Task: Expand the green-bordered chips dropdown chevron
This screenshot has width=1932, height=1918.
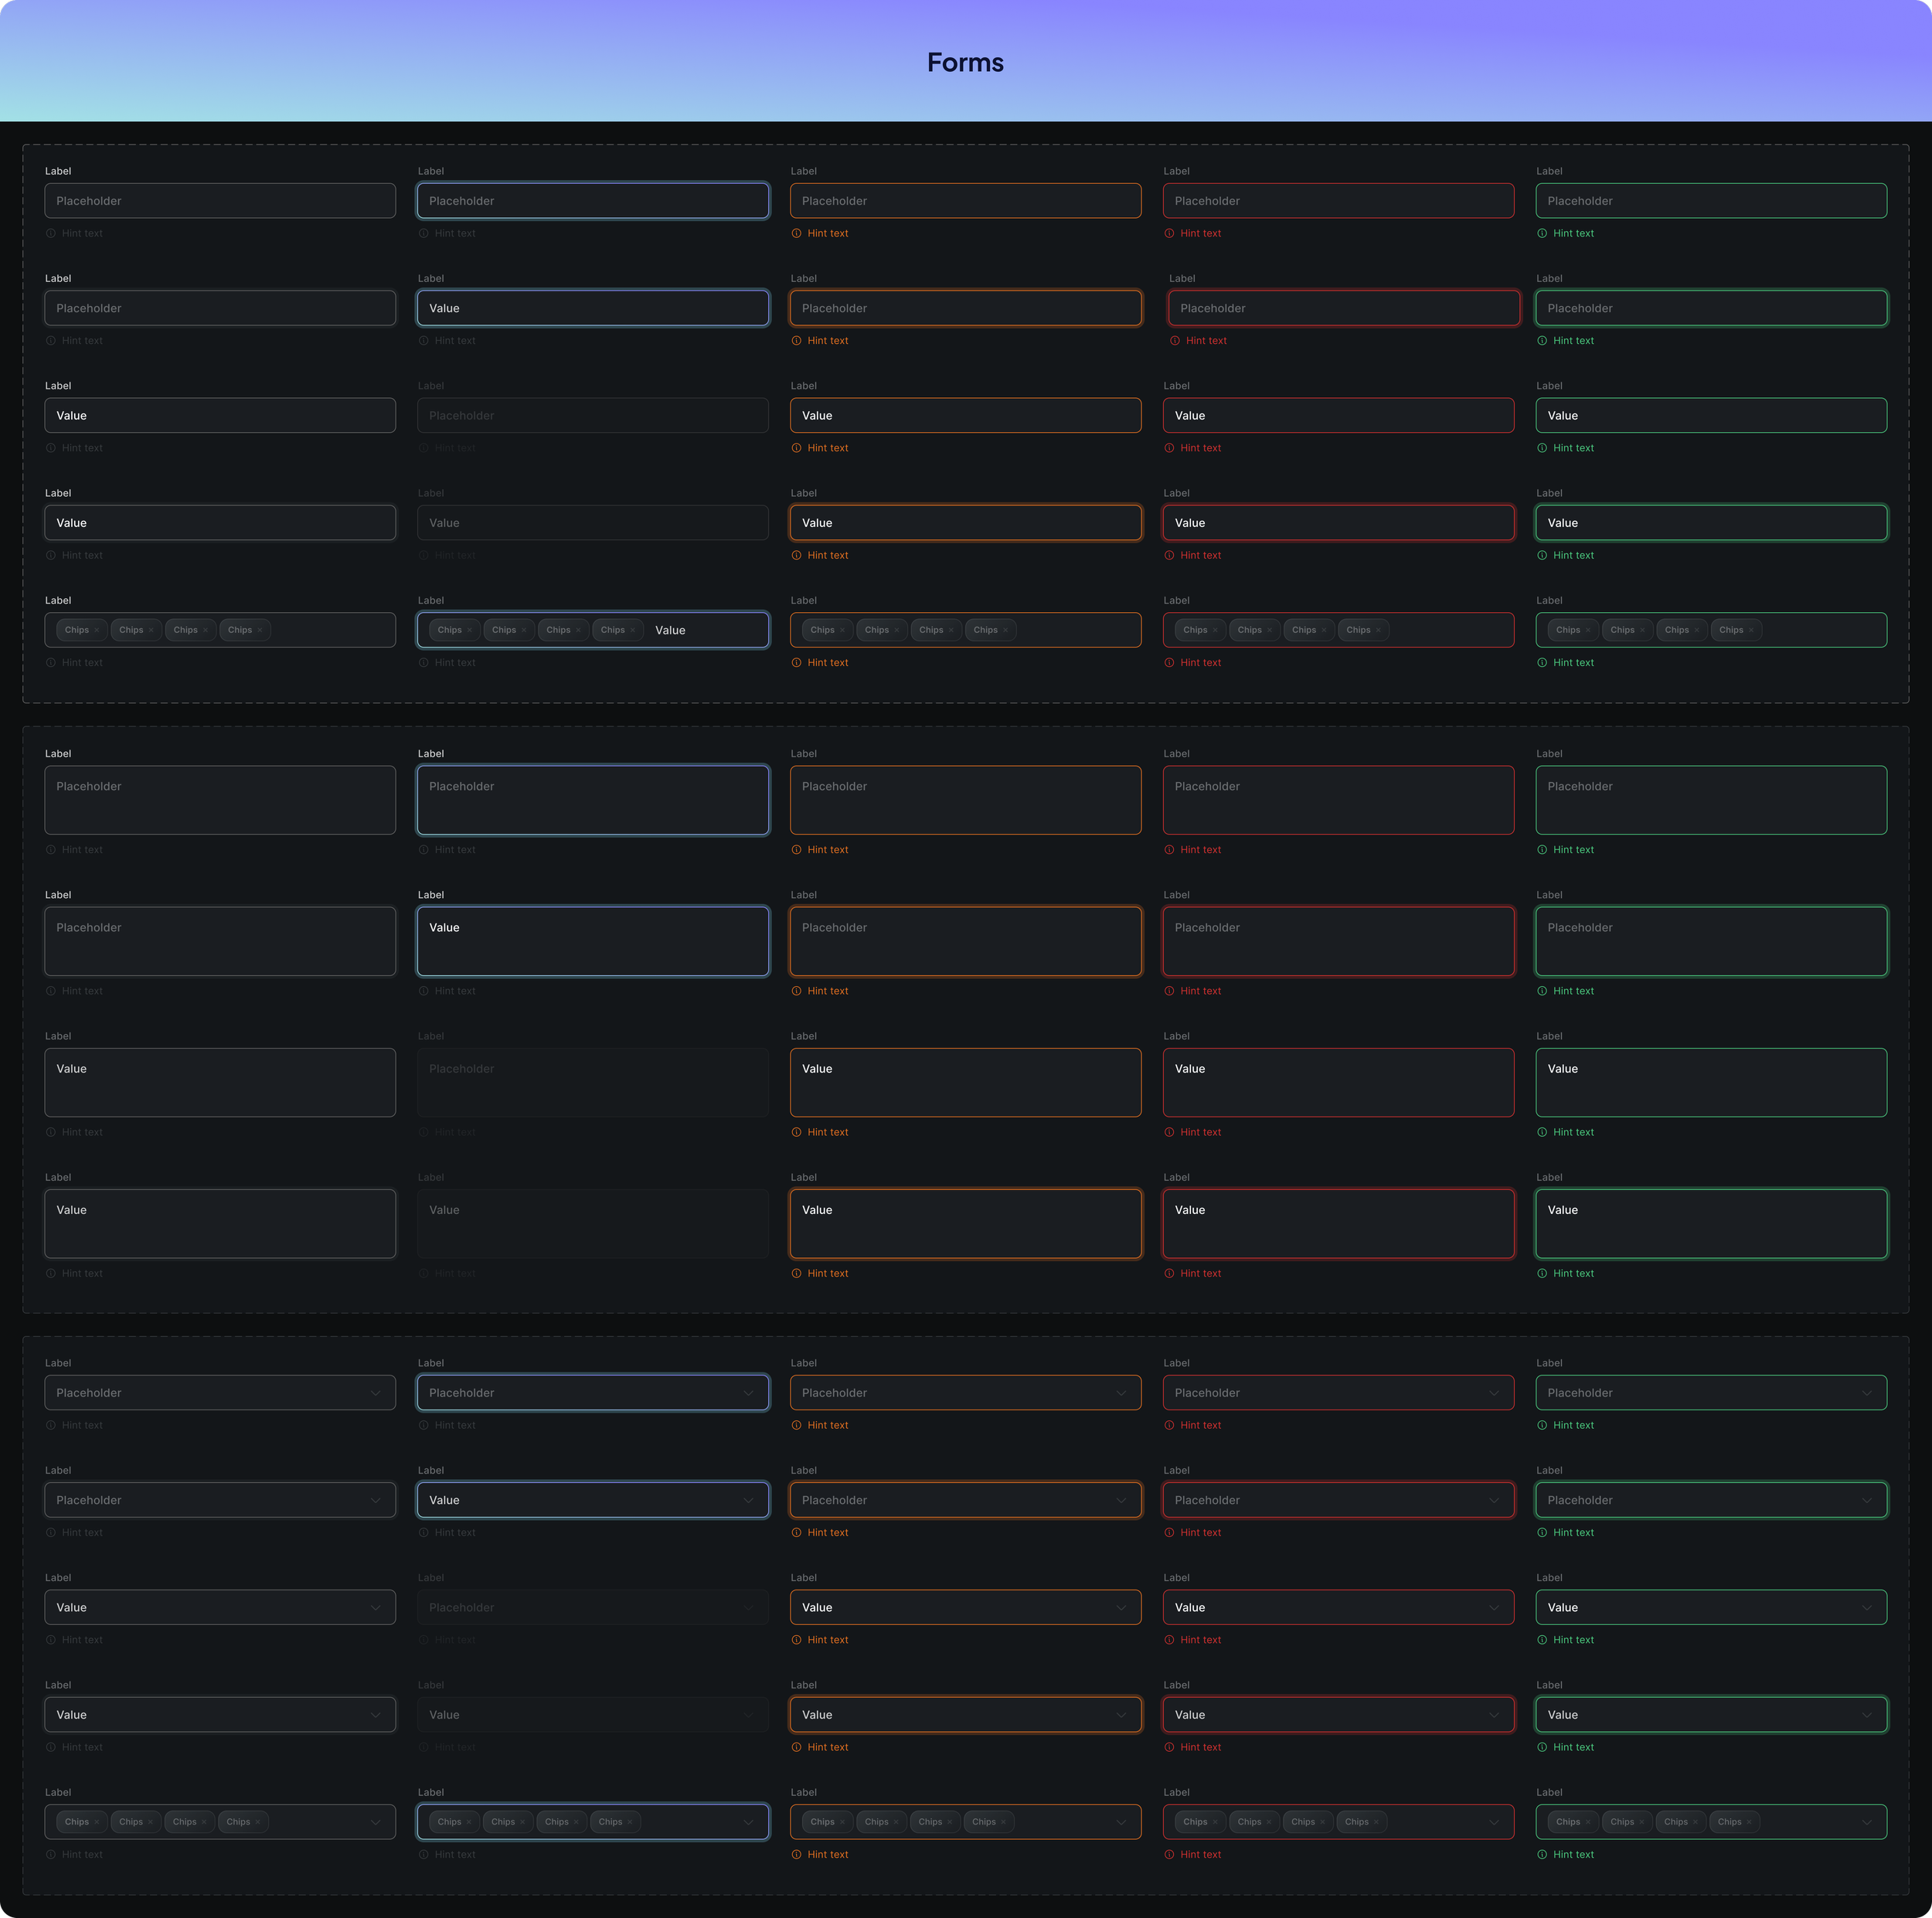Action: pos(1866,1822)
